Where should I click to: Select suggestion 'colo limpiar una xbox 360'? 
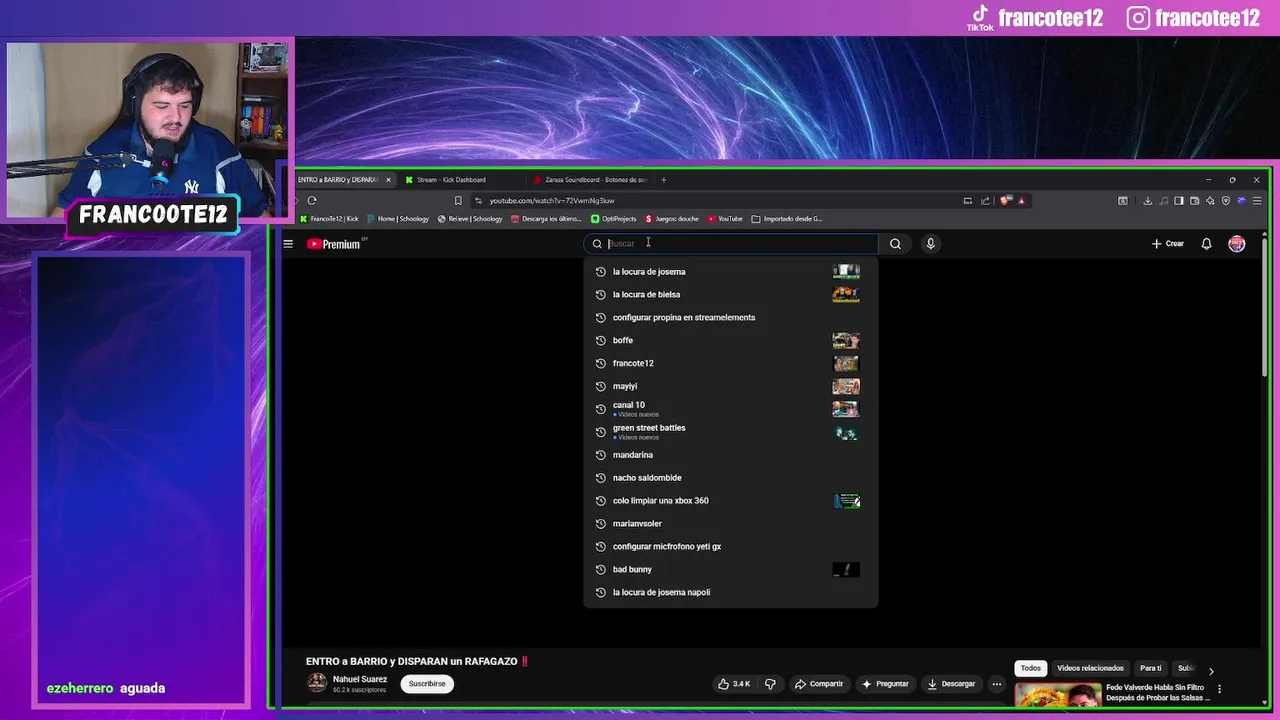[731, 501]
